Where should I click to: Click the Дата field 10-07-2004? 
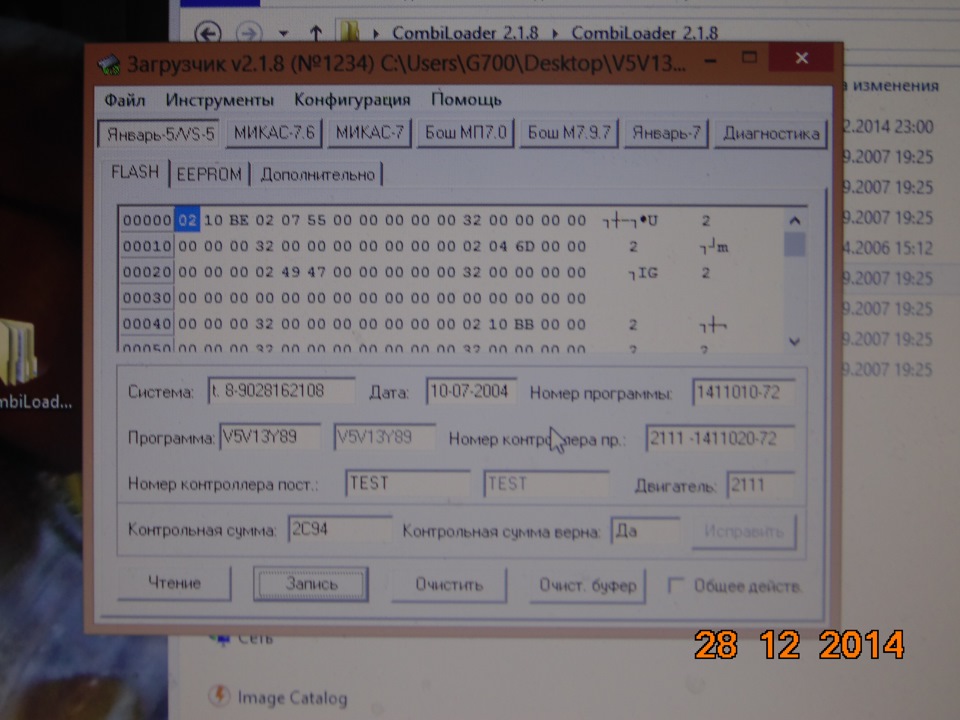[470, 391]
